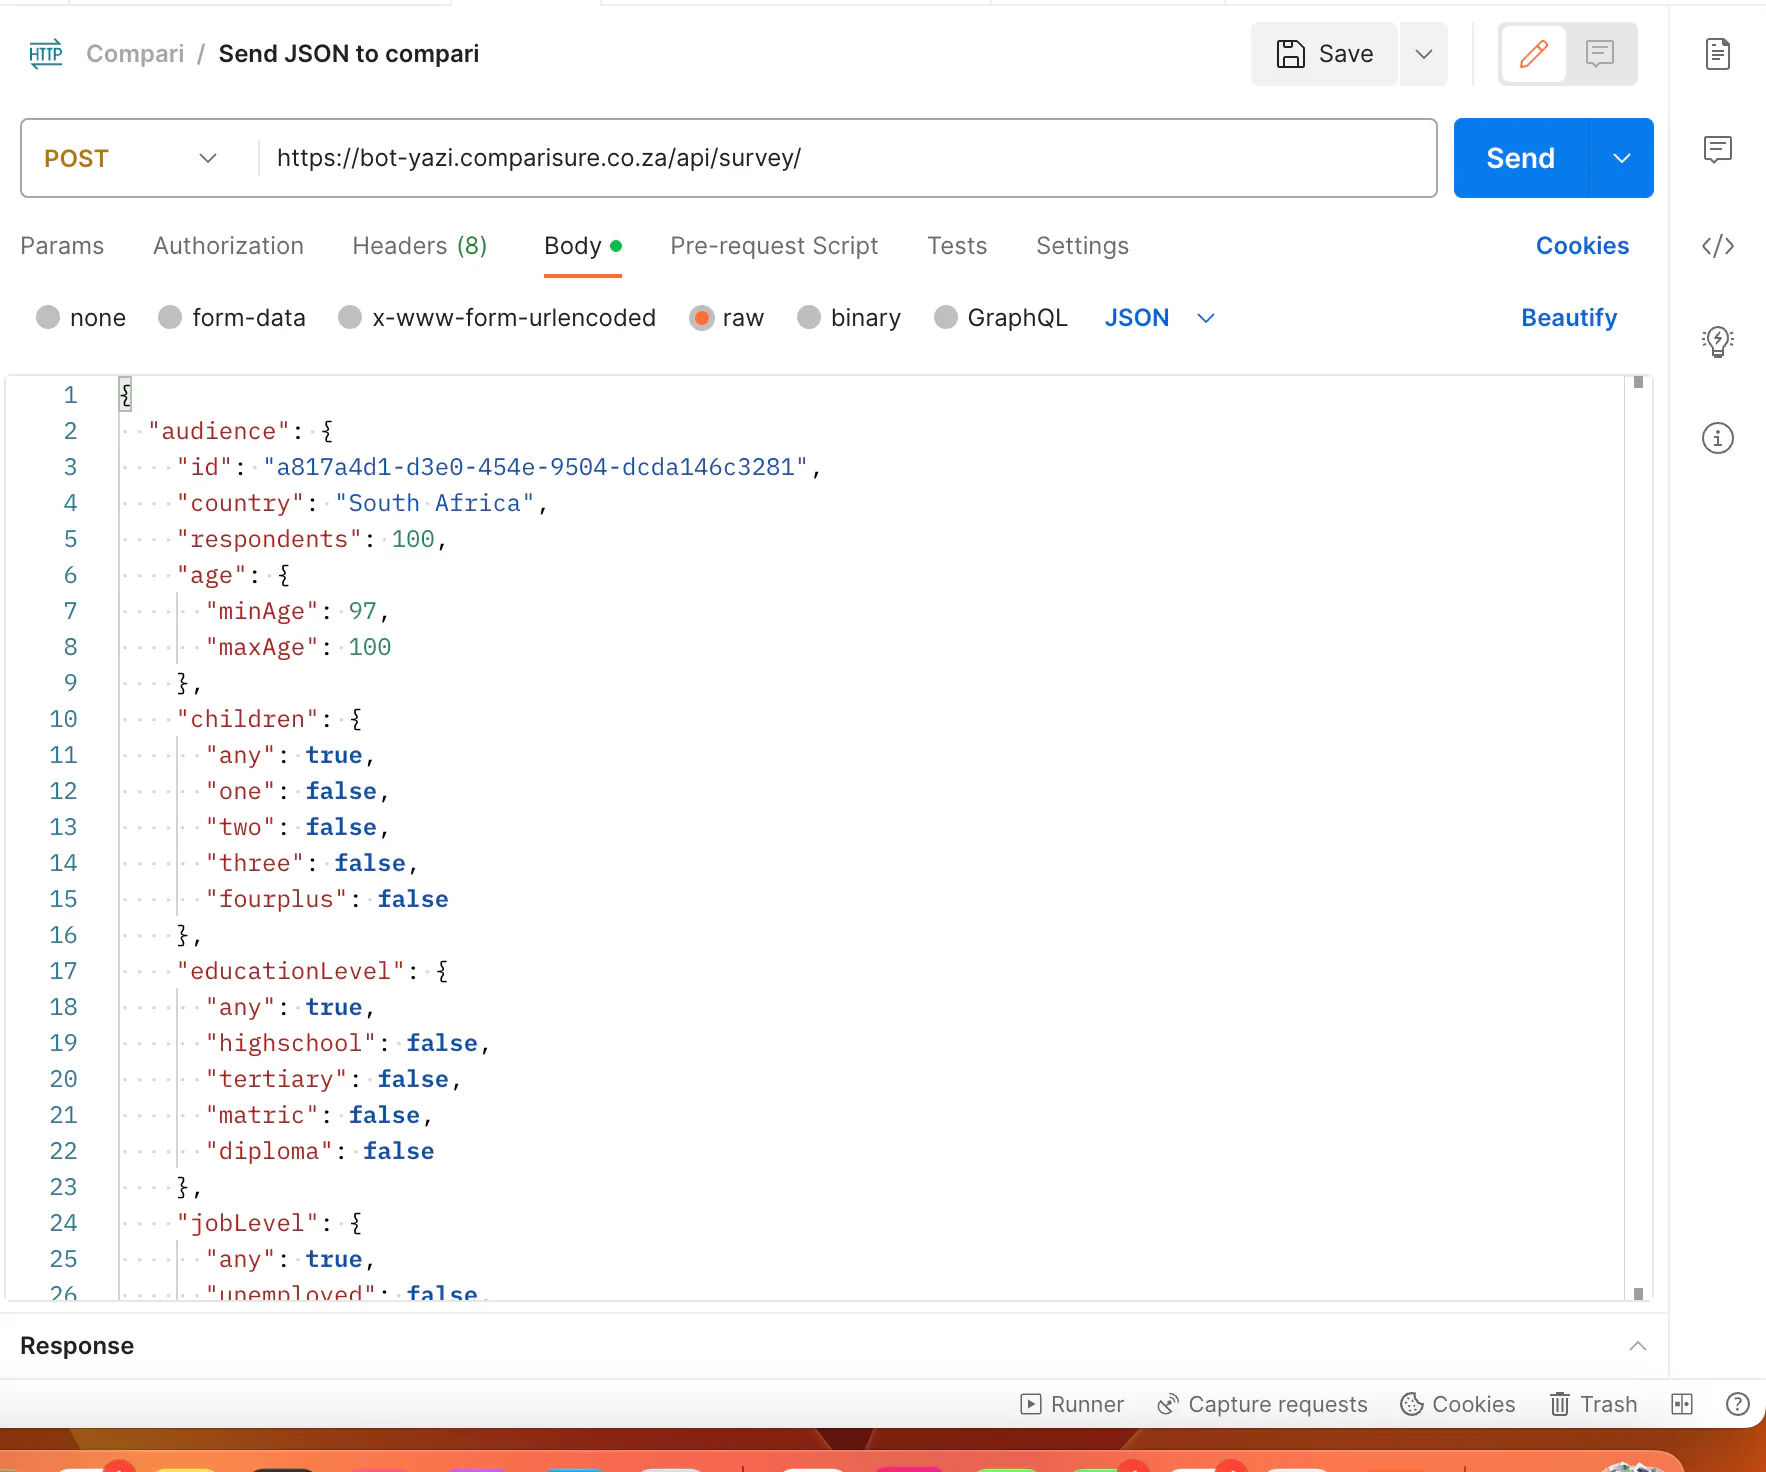Open the Comments icon in right sidebar
Image resolution: width=1766 pixels, height=1472 pixels.
click(x=1717, y=150)
